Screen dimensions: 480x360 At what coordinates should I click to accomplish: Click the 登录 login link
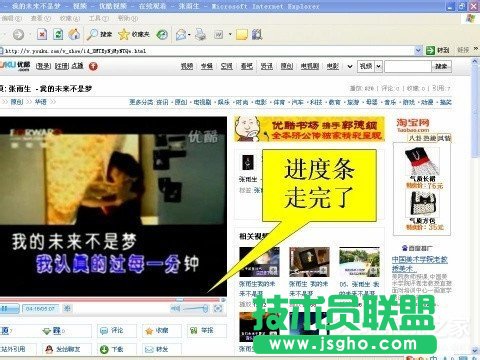pos(43,66)
